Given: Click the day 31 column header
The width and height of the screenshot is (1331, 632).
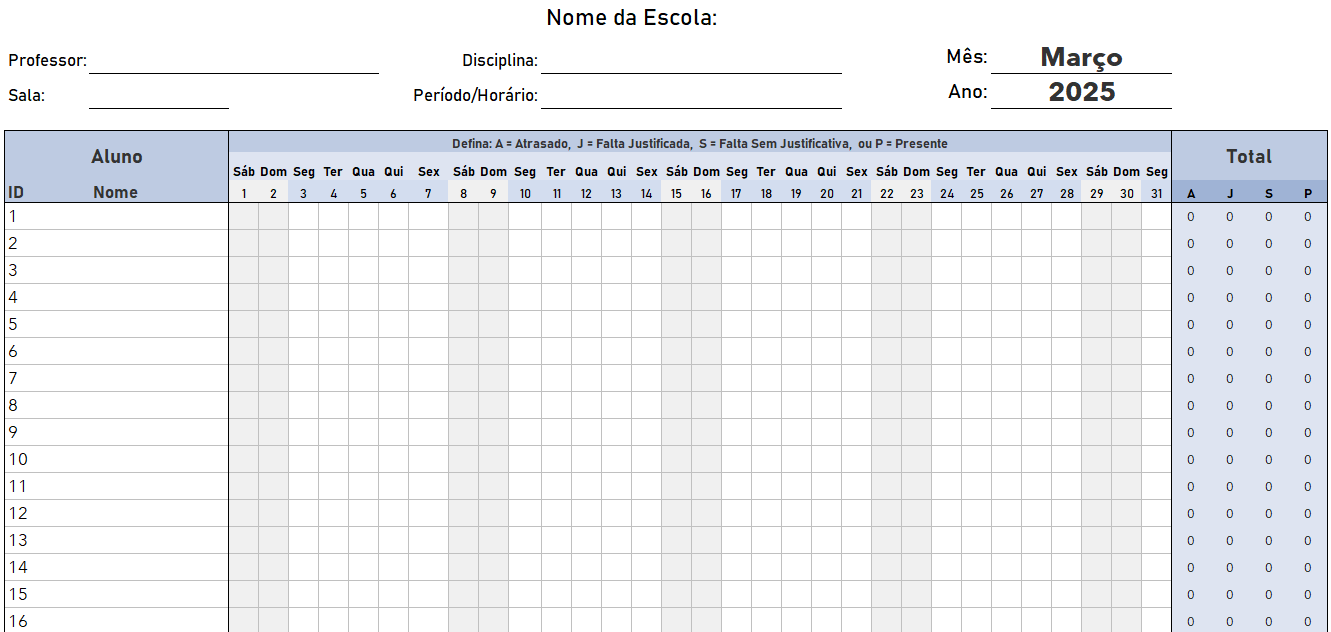Looking at the screenshot, I should pyautogui.click(x=1156, y=194).
